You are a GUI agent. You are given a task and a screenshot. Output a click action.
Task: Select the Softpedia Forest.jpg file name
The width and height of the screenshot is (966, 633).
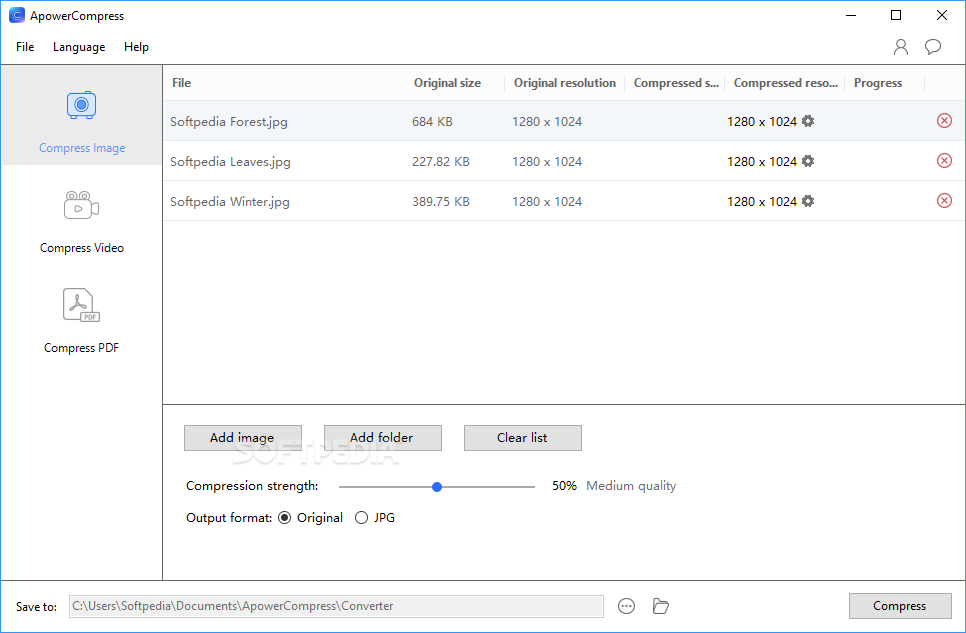(229, 121)
